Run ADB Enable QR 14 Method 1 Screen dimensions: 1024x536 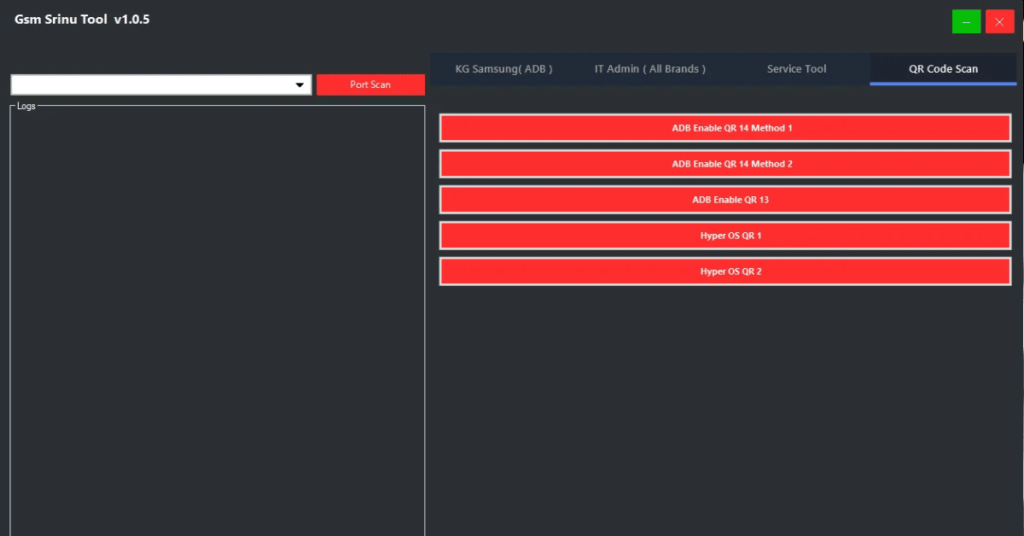click(725, 128)
